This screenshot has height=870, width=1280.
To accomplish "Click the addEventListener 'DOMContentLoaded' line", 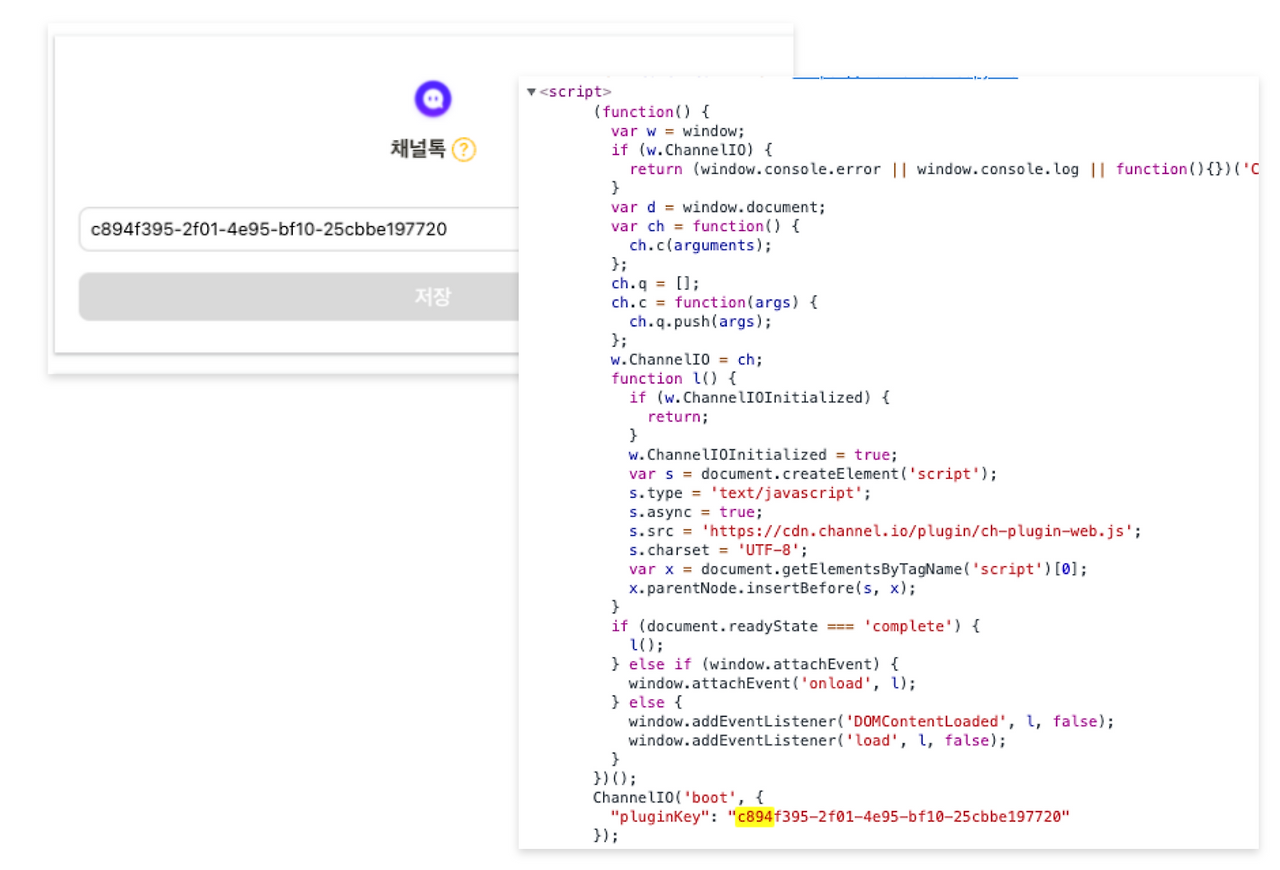I will point(871,721).
